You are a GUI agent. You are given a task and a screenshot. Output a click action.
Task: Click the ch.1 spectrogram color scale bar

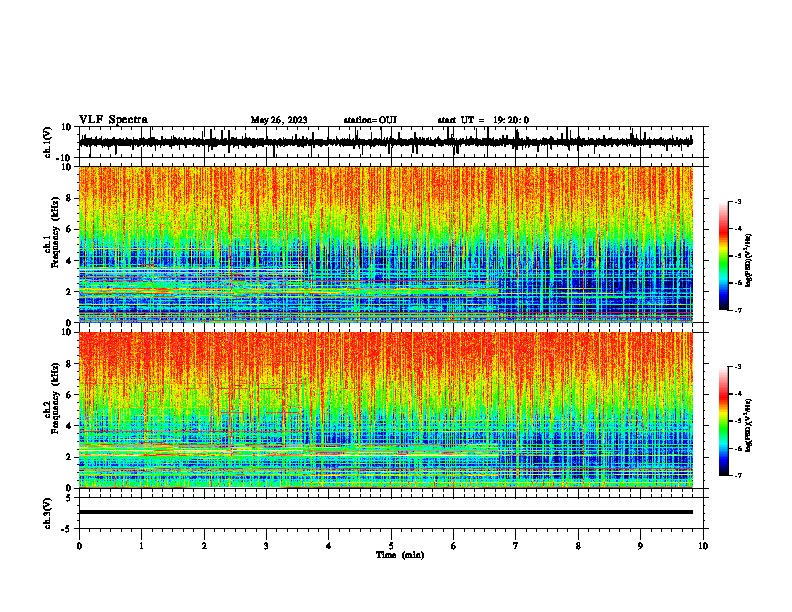(x=723, y=256)
